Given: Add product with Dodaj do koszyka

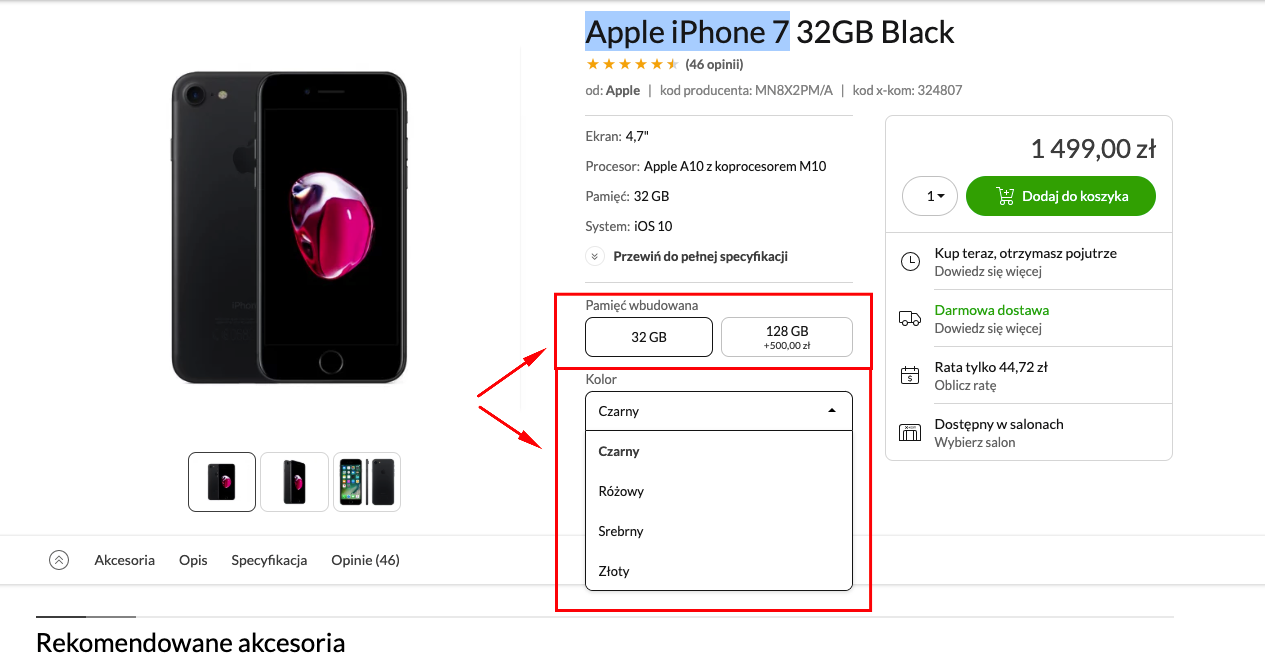Looking at the screenshot, I should [1061, 196].
